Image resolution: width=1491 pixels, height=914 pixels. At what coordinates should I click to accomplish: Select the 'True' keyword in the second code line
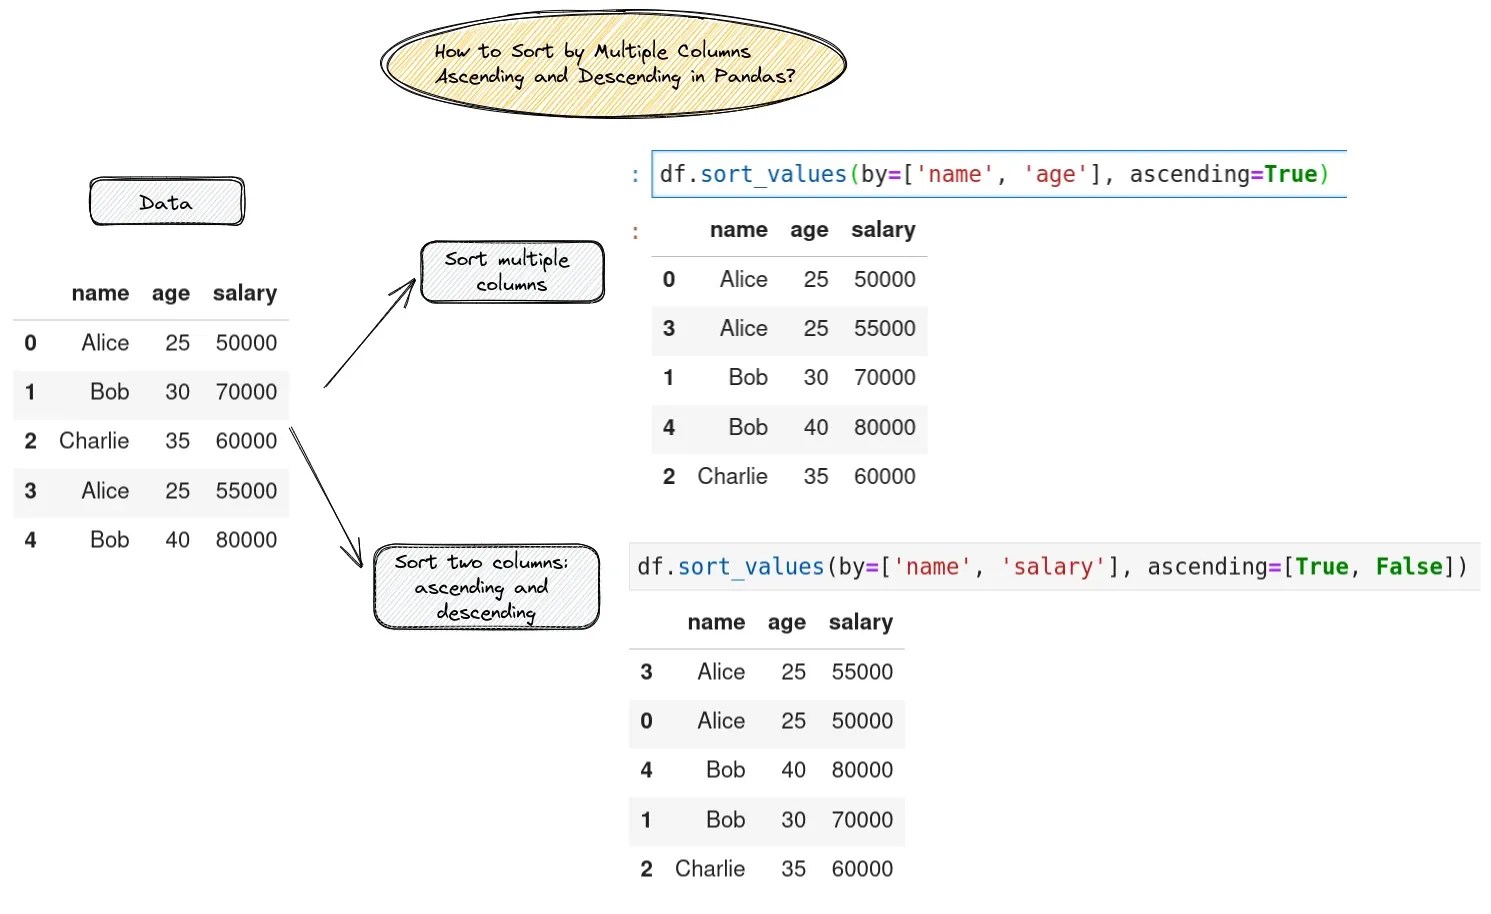pos(1322,566)
